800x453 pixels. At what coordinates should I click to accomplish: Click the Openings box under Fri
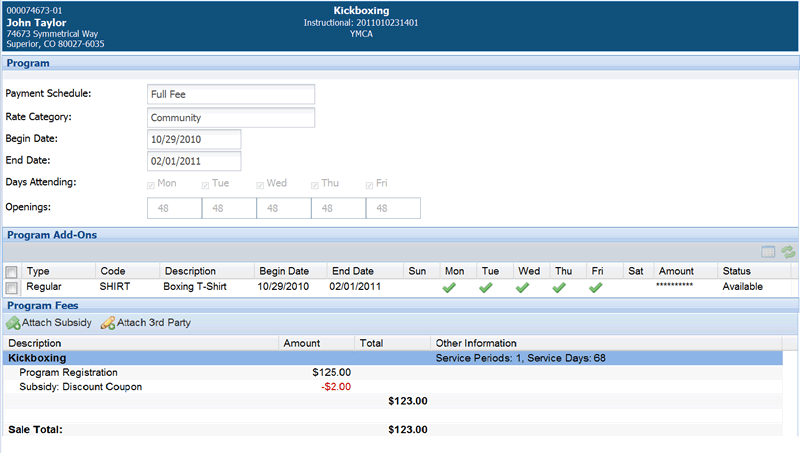tap(393, 208)
